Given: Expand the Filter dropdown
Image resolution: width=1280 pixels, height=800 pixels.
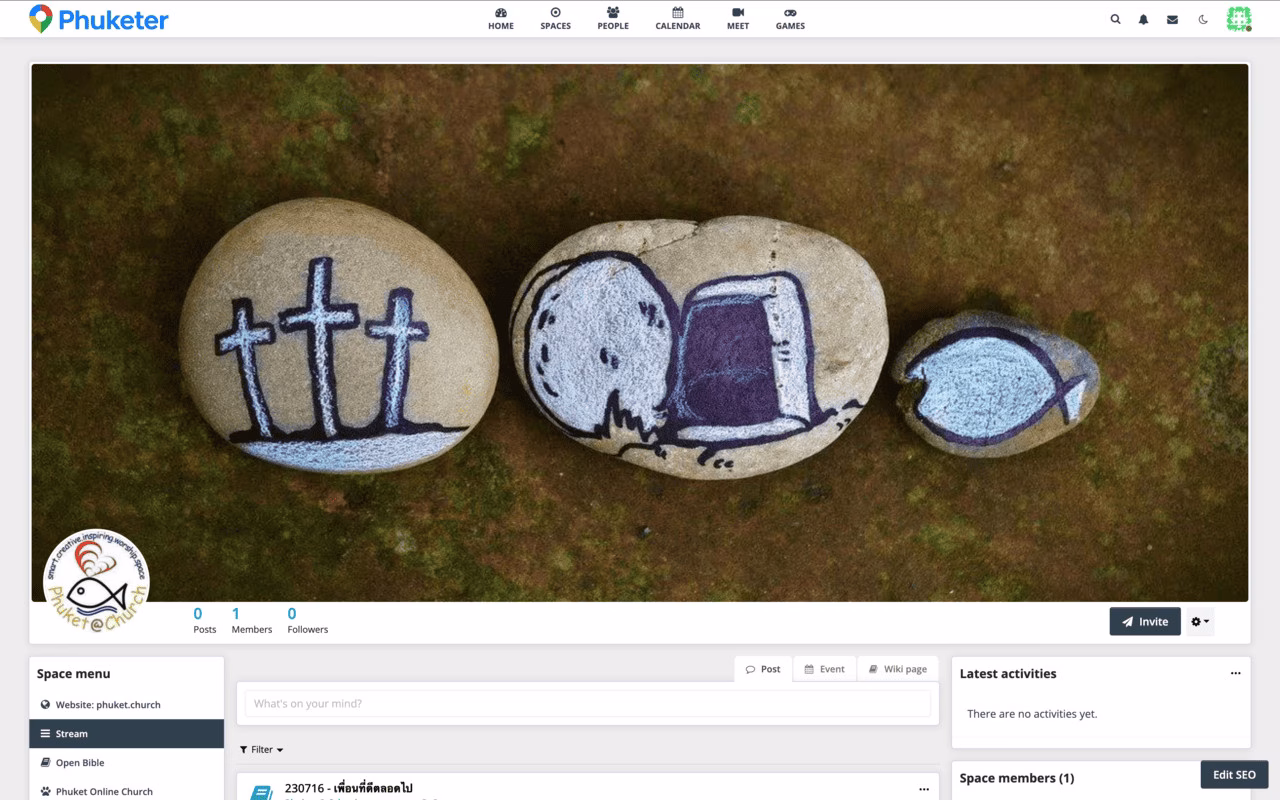Looking at the screenshot, I should pos(261,750).
